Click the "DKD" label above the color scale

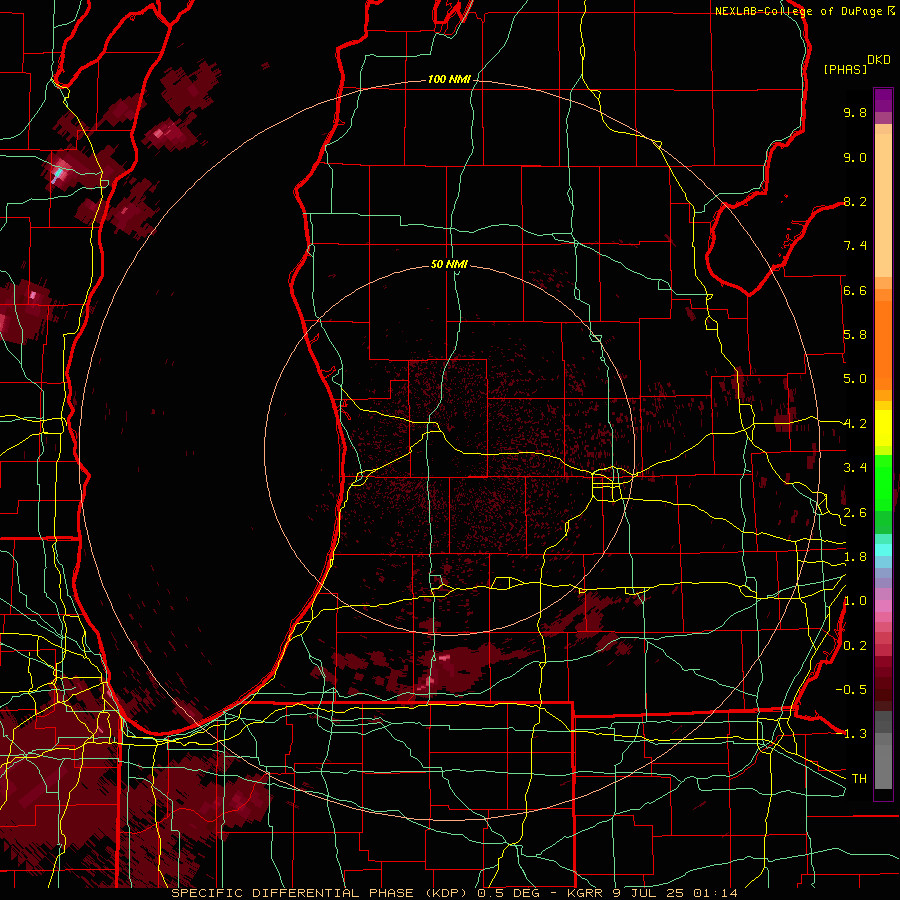tap(878, 60)
